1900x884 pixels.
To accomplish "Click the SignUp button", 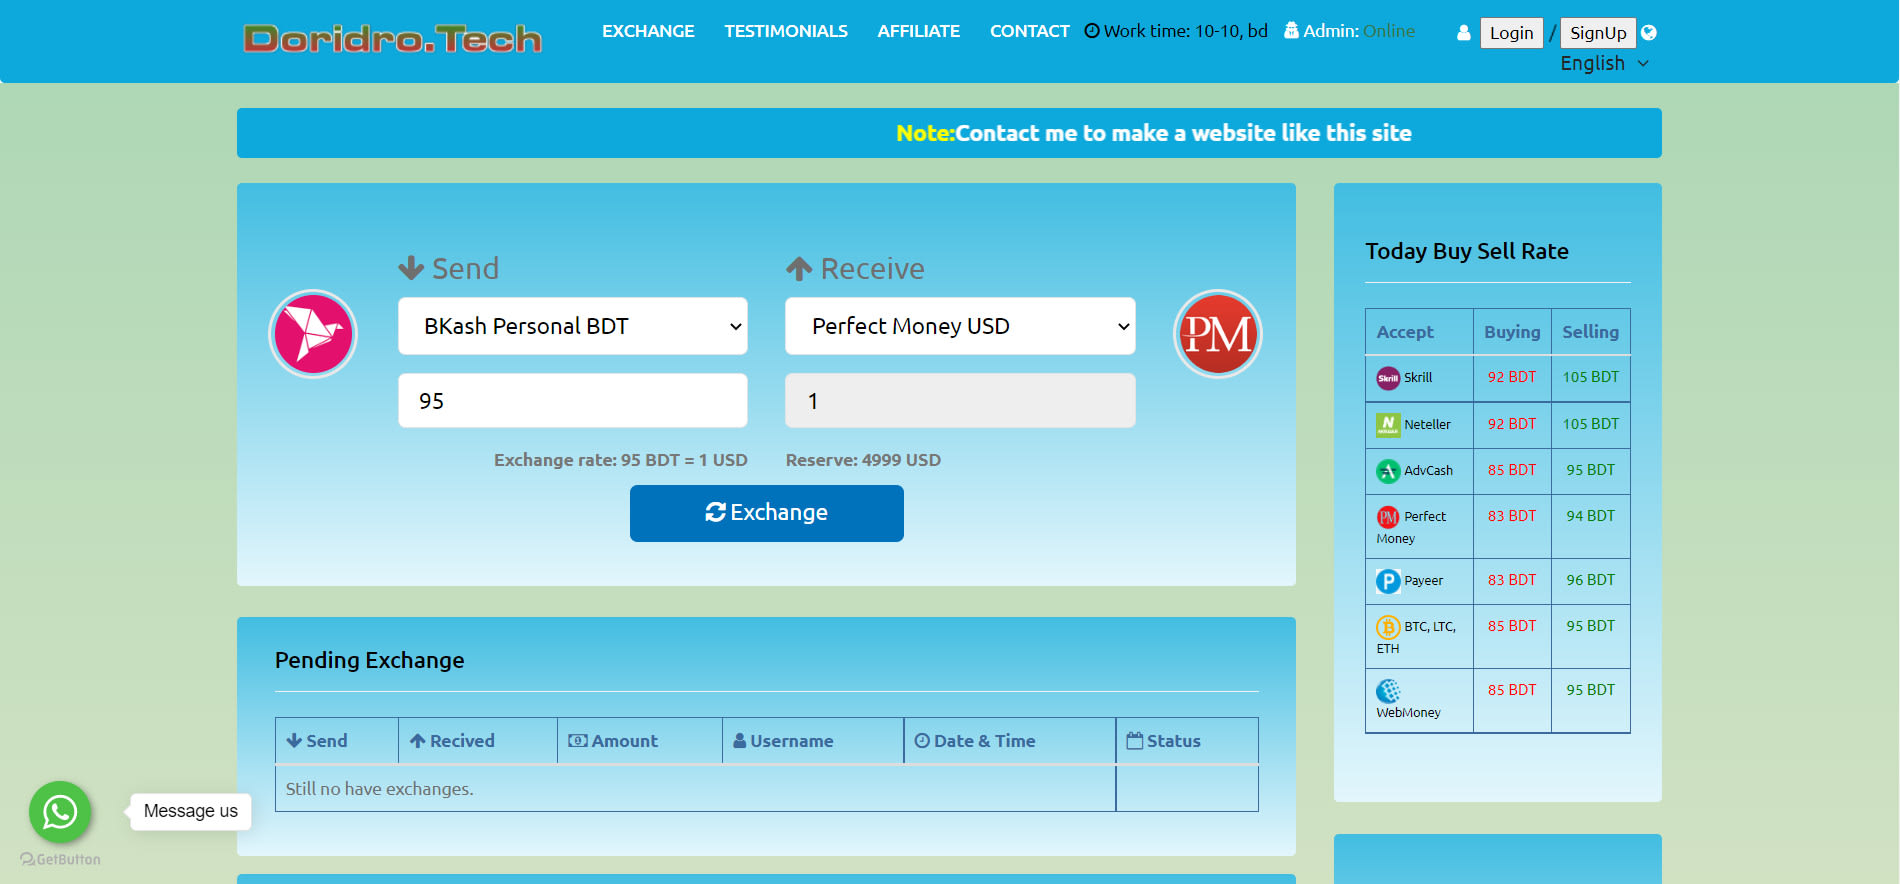I will click(1598, 33).
